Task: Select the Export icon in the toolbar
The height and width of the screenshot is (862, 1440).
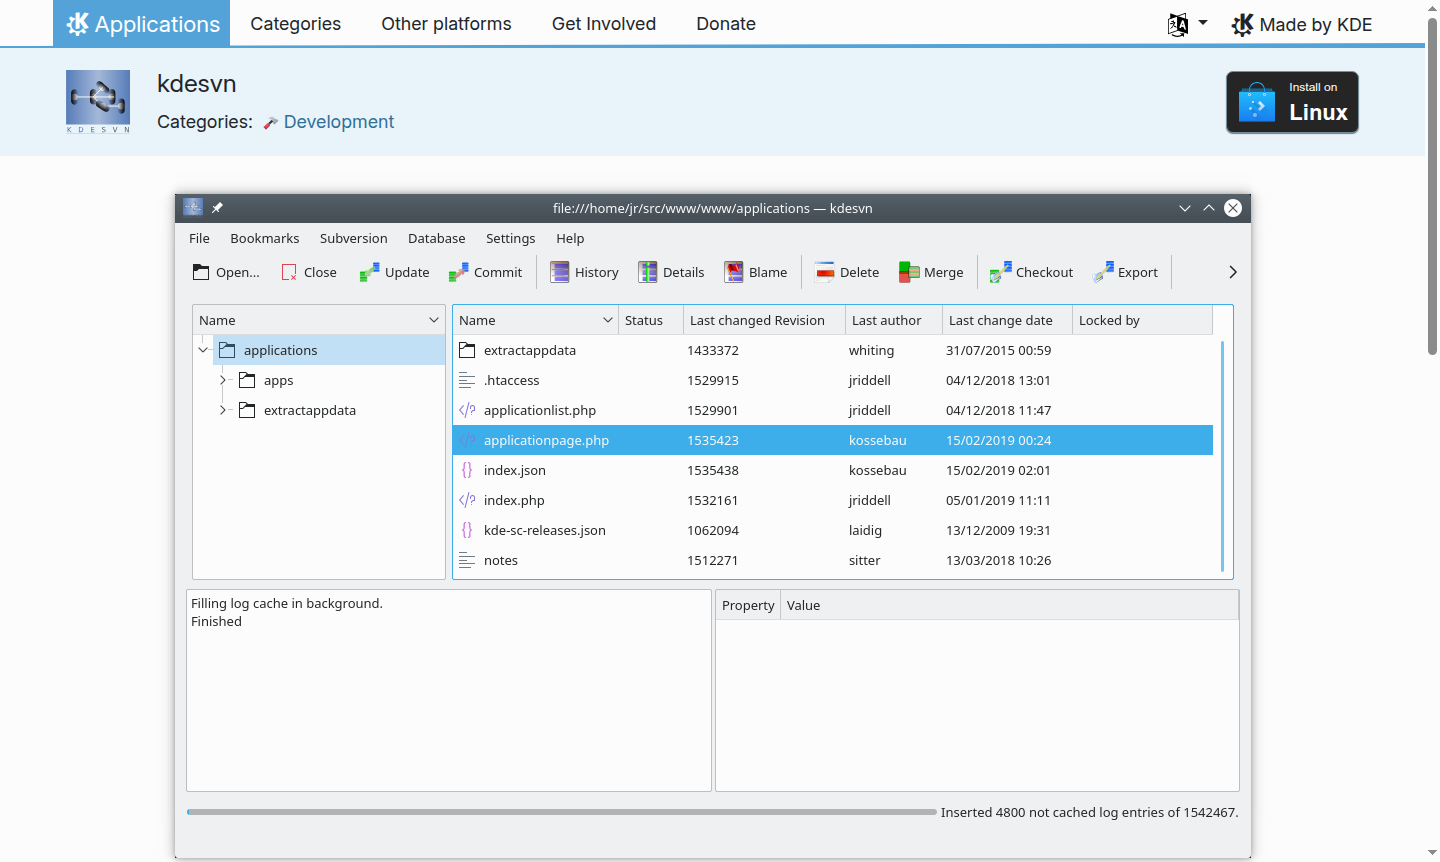Action: (x=1102, y=271)
